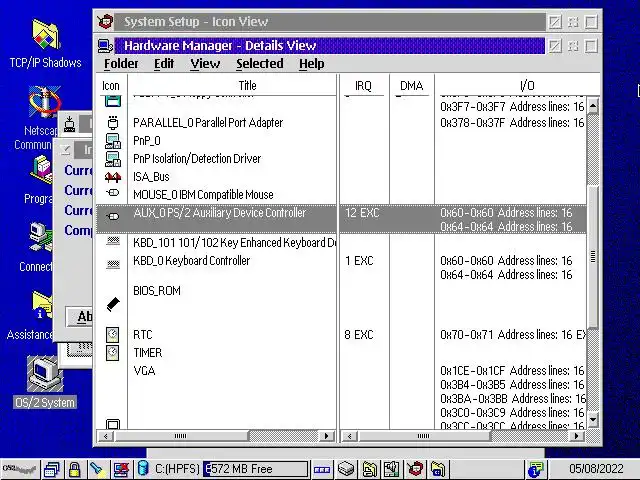Click the left pane horizontal scroll left arrow

point(106,436)
